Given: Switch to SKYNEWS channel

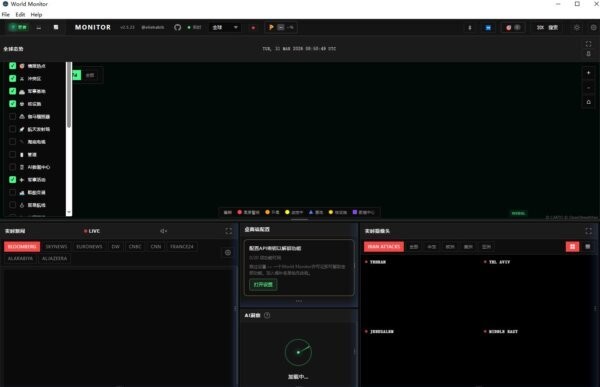Looking at the screenshot, I should point(56,247).
